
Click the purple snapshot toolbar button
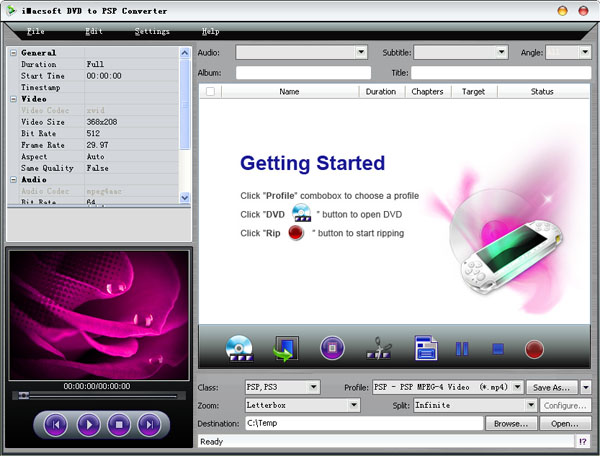coord(332,348)
